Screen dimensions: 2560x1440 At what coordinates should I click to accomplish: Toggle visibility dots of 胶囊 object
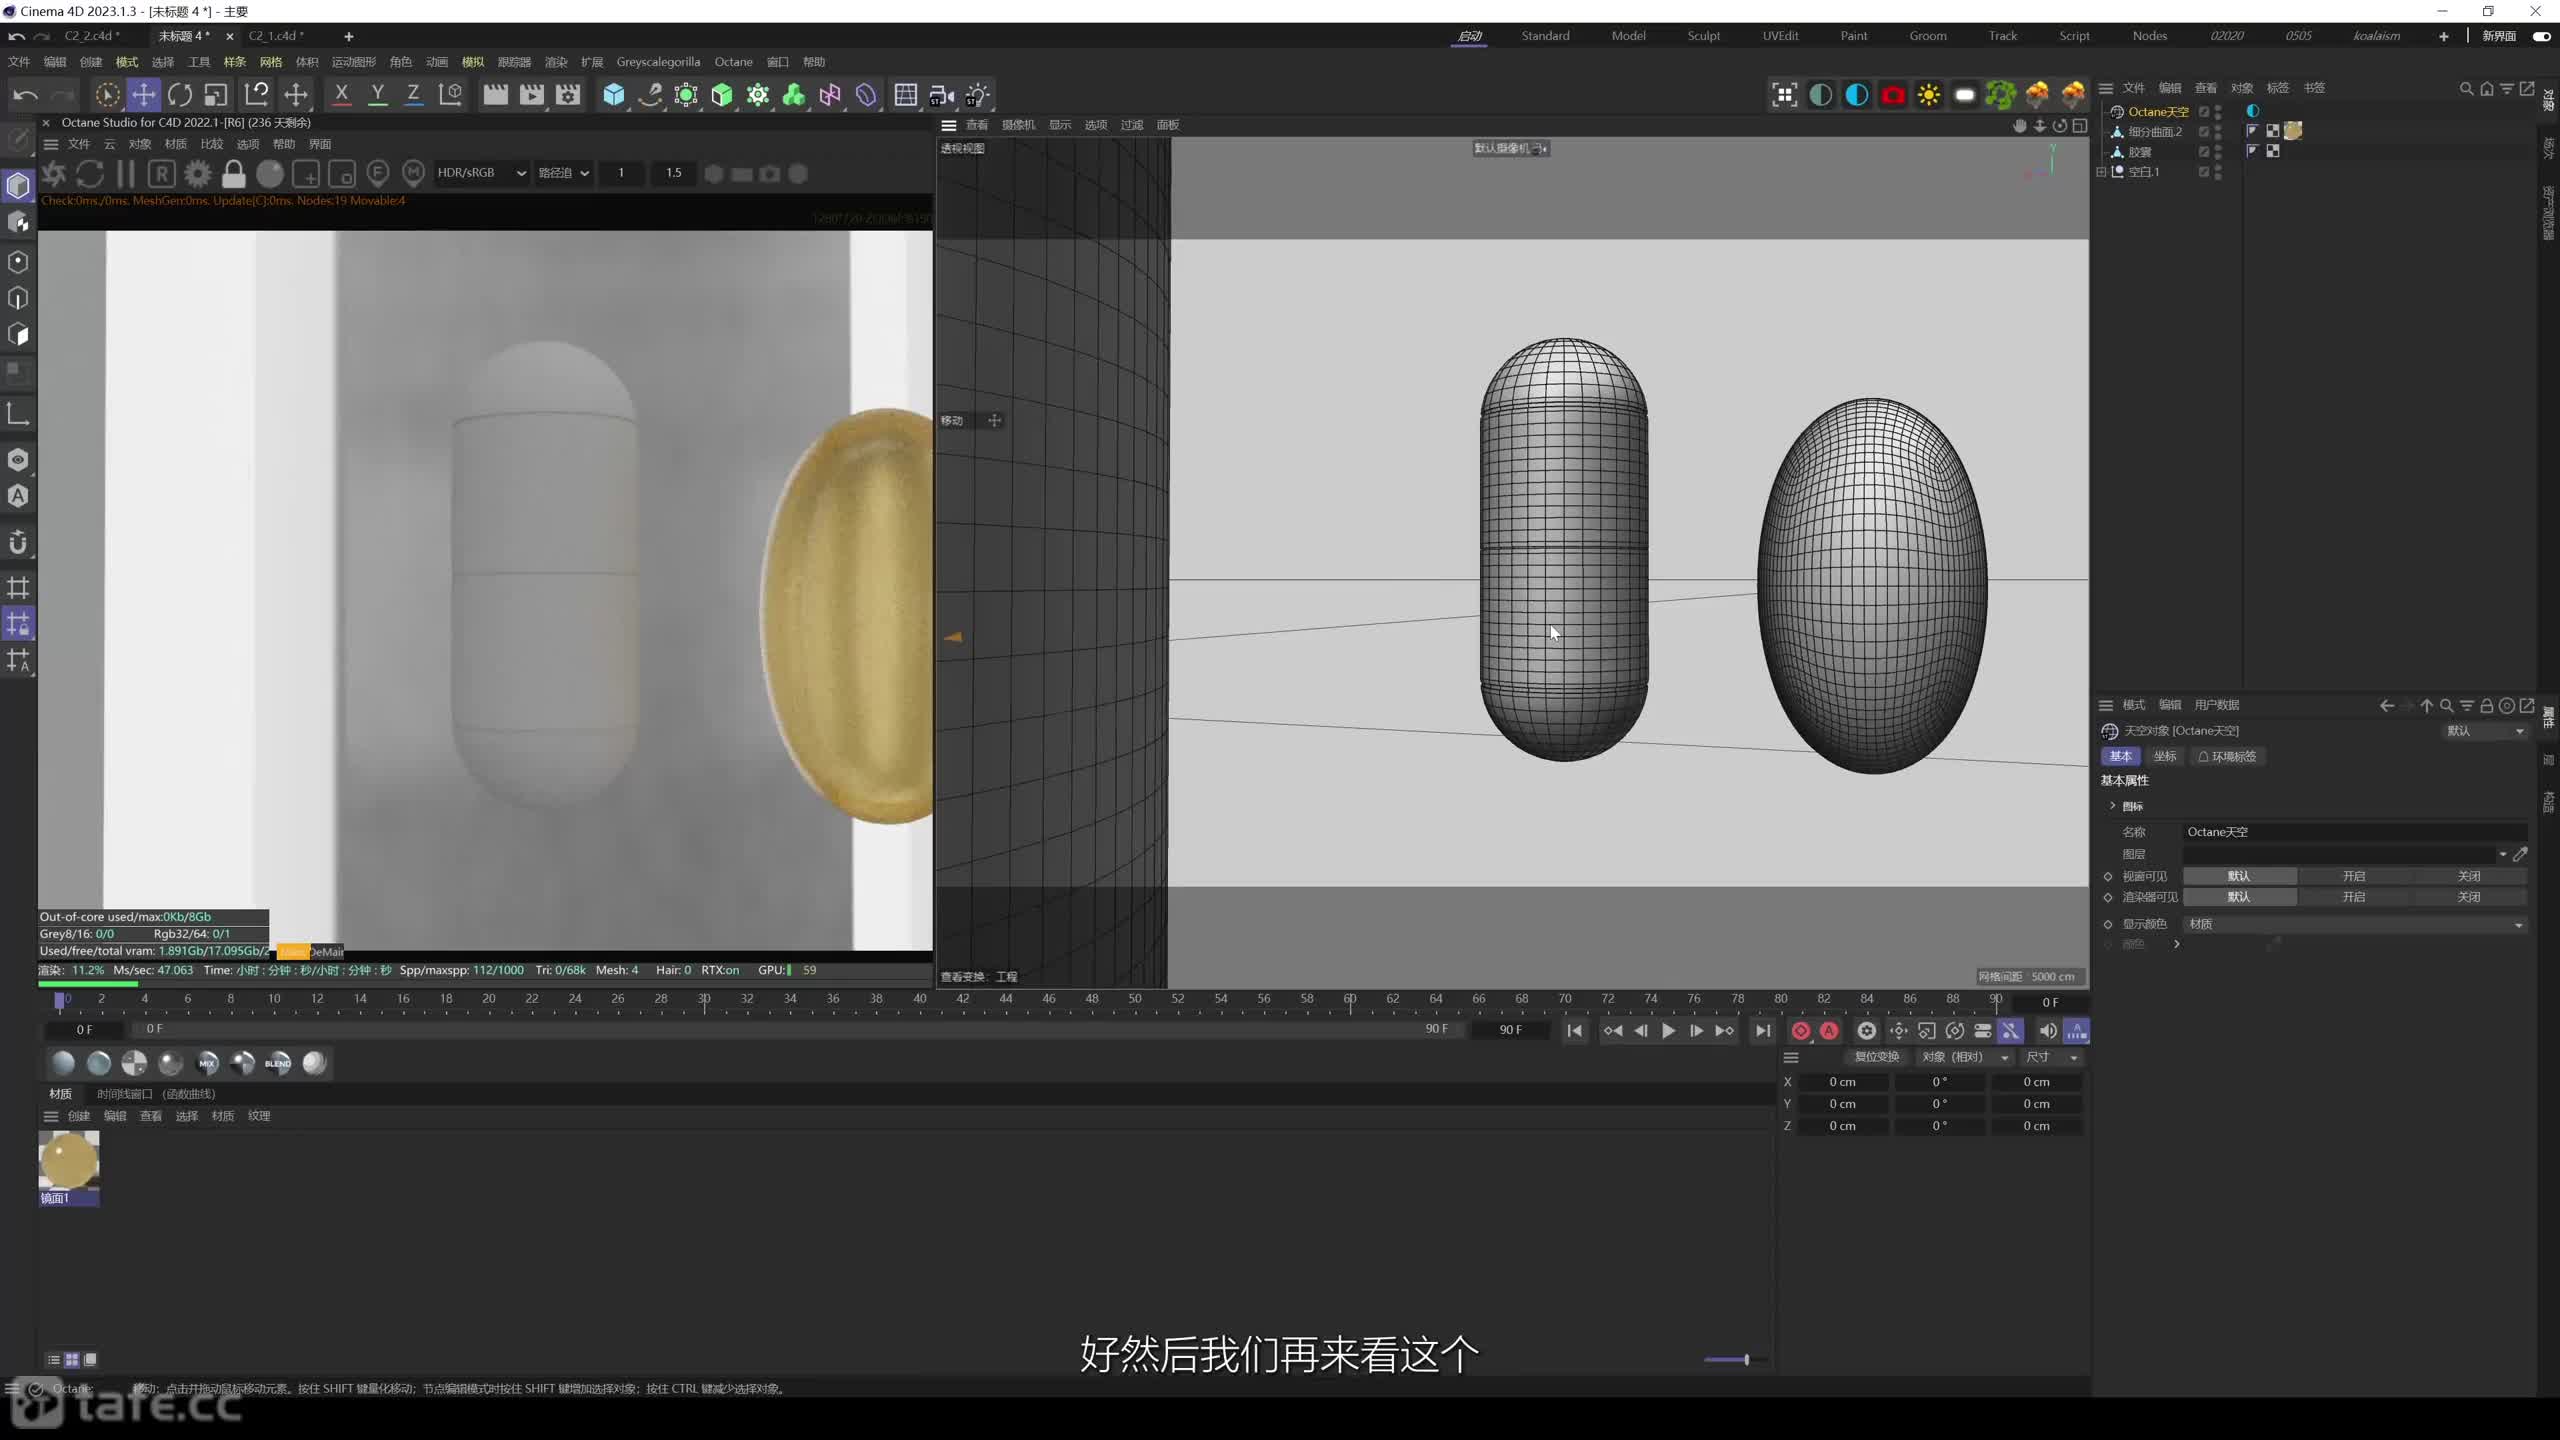click(2218, 152)
